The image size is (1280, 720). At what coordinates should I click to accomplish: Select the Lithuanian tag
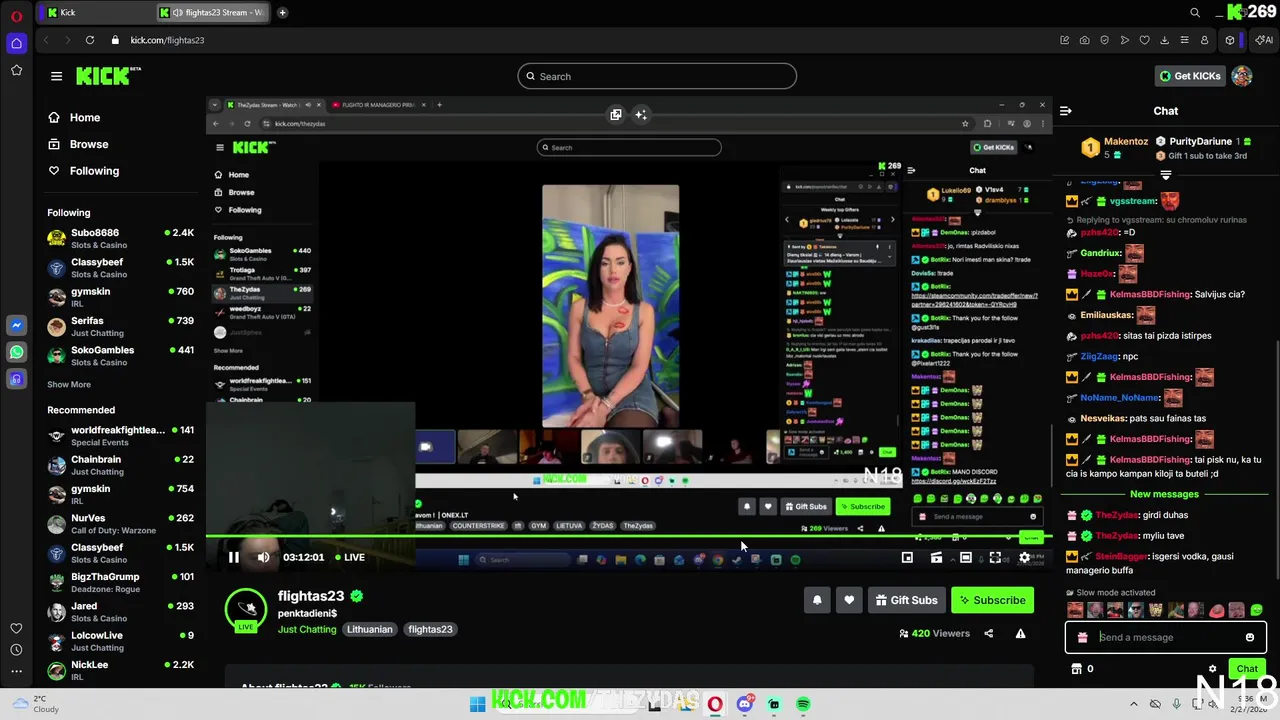click(369, 629)
